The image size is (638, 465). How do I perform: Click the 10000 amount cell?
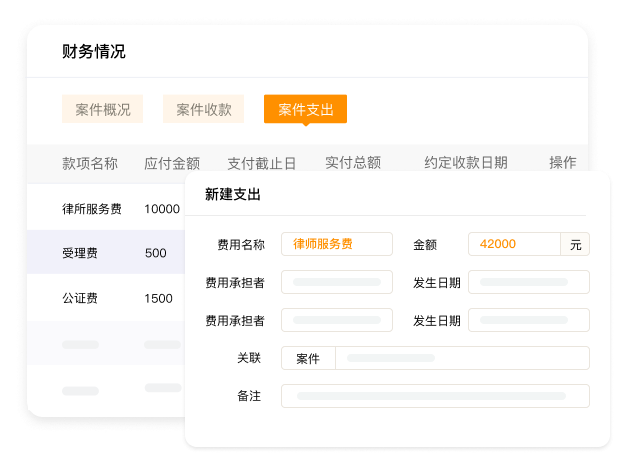(x=162, y=209)
